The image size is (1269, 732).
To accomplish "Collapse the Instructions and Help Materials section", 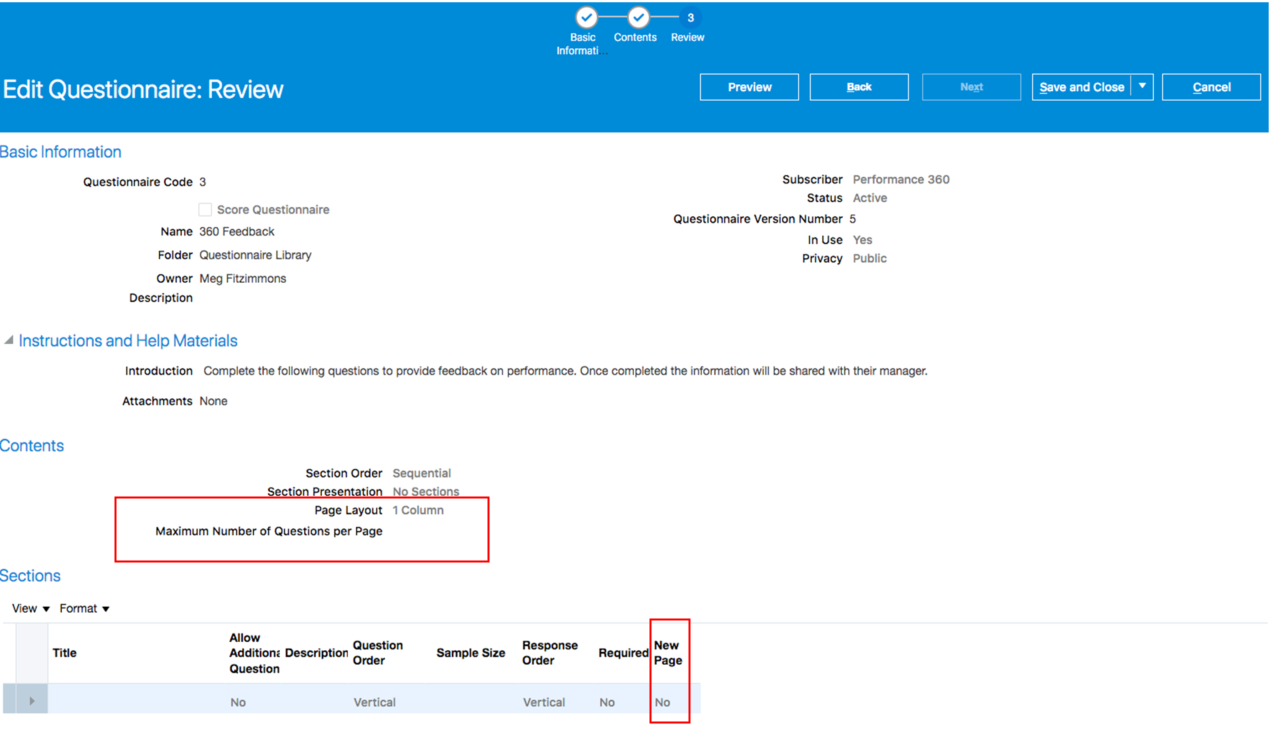I will tap(9, 340).
